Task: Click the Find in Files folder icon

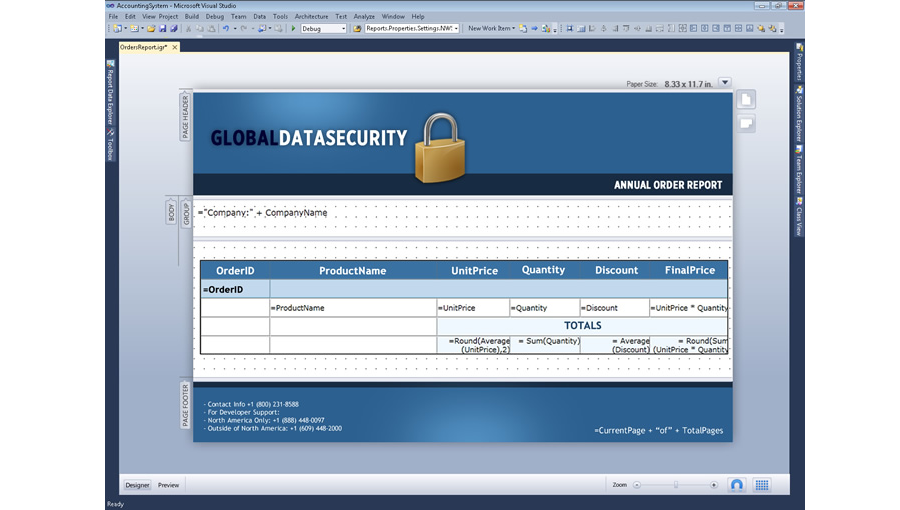Action: 357,28
